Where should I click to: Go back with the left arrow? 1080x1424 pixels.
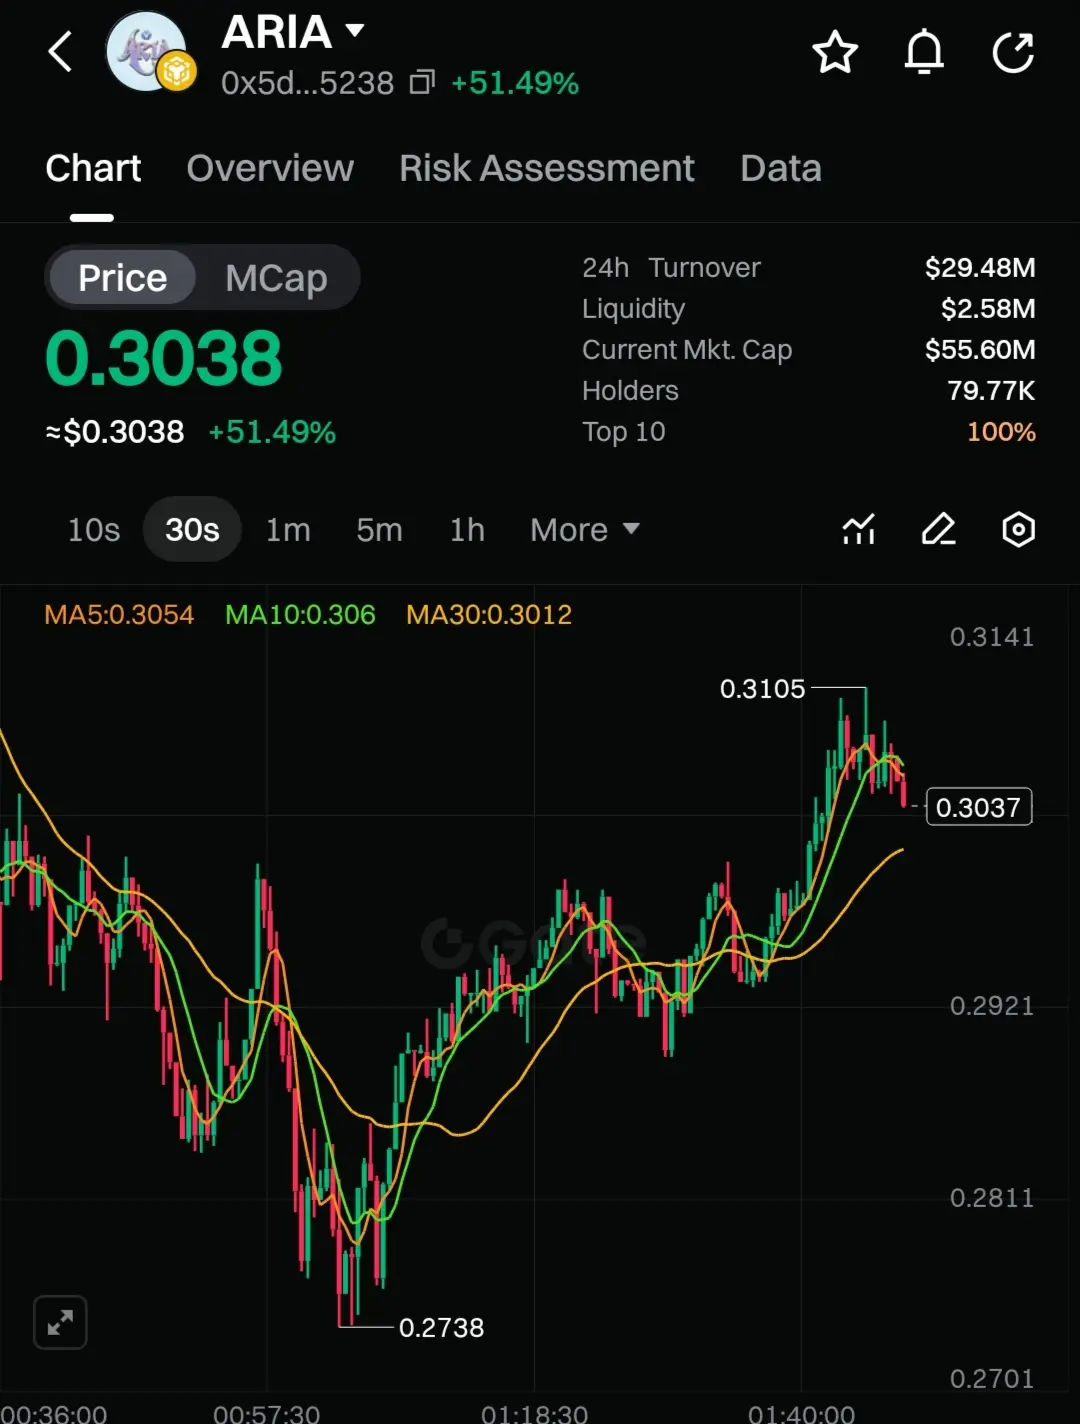click(x=61, y=52)
